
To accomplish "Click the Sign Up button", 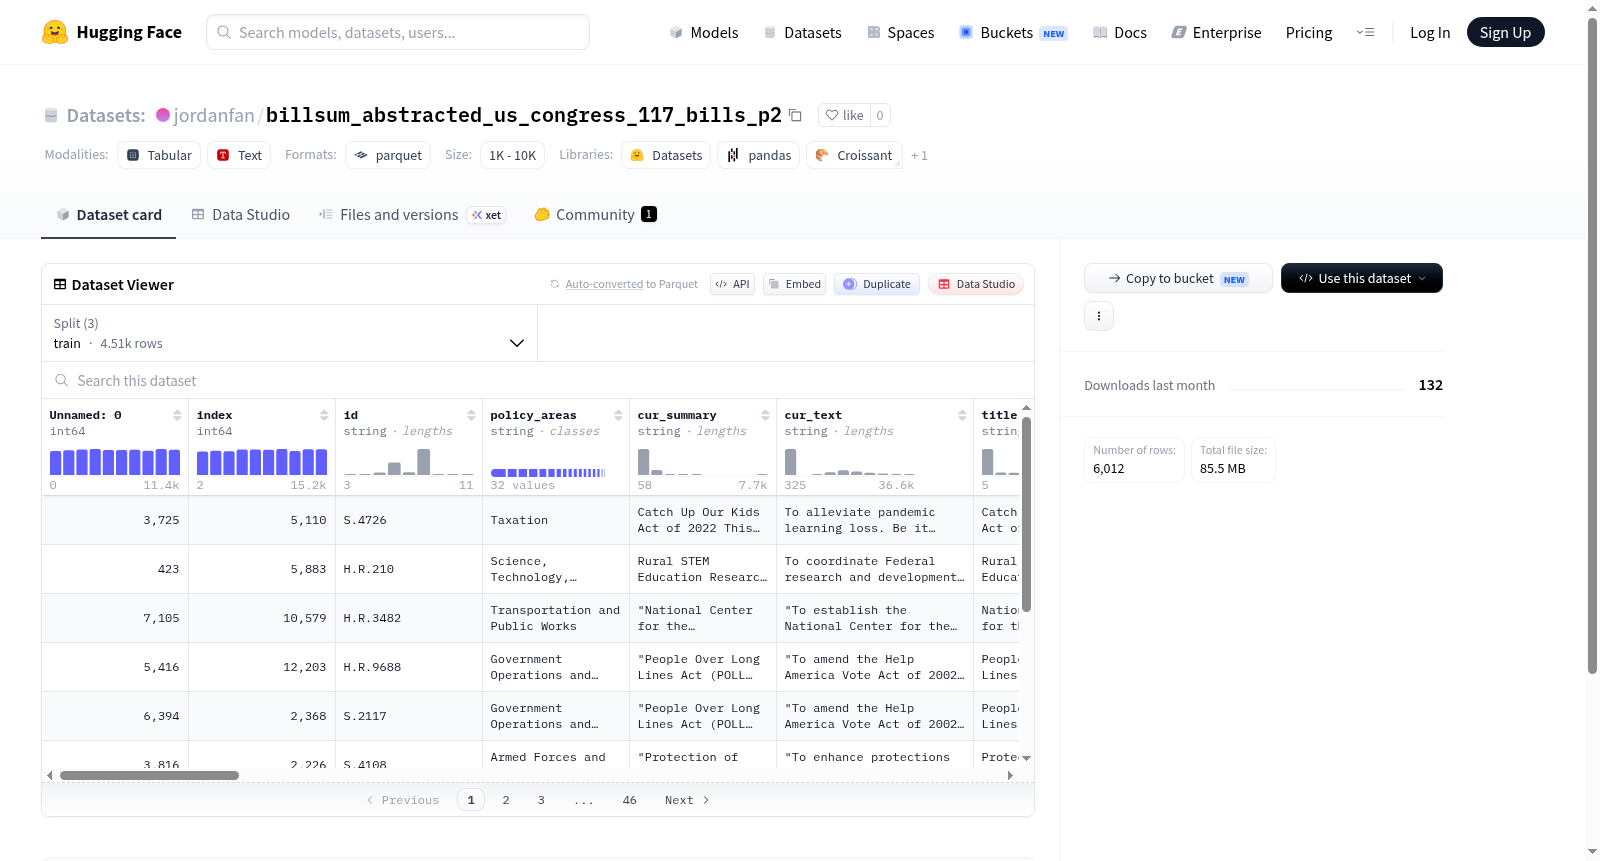I will 1505,32.
